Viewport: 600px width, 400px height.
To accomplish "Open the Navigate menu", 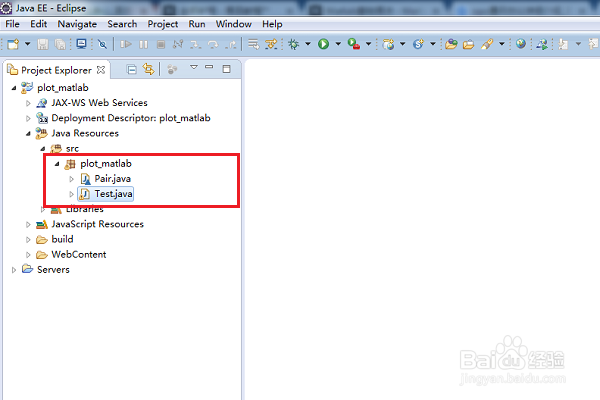I will pos(77,24).
